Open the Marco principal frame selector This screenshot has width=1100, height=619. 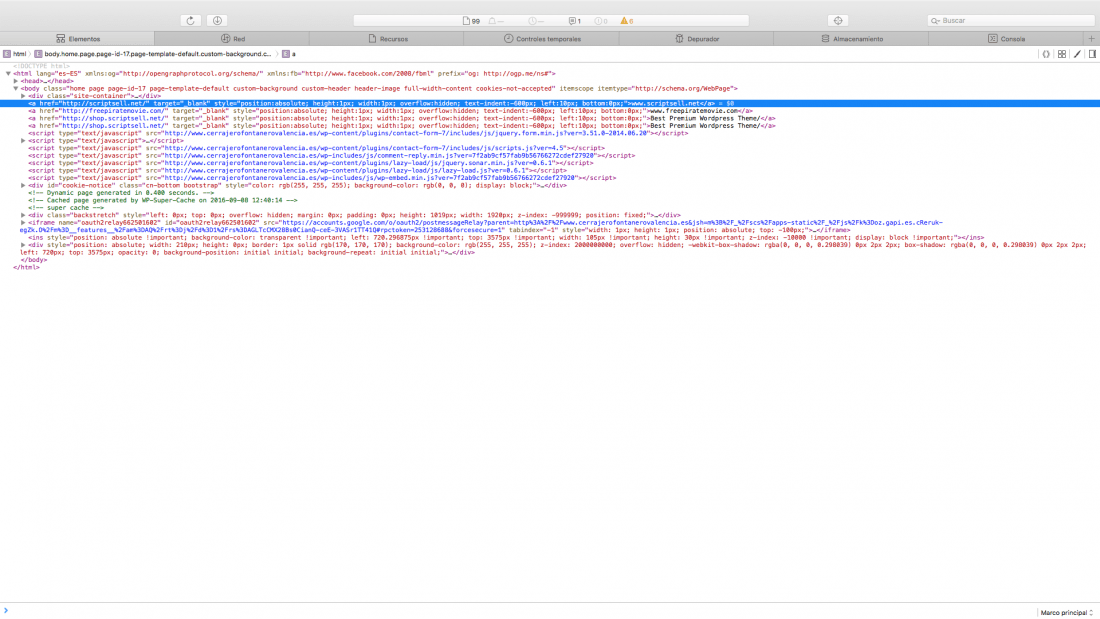tap(1067, 613)
